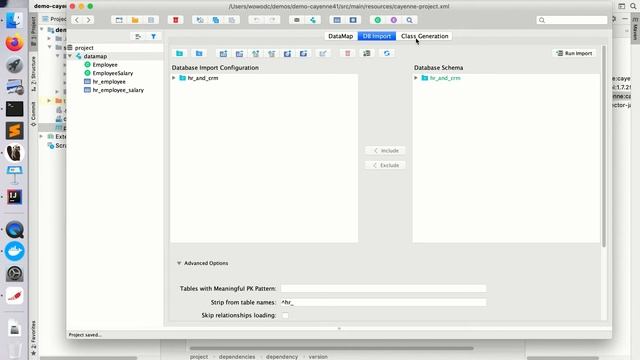Click the vertical scrollbar of DB Import panel
Viewport: 640px width, 360px height.
(x=604, y=146)
